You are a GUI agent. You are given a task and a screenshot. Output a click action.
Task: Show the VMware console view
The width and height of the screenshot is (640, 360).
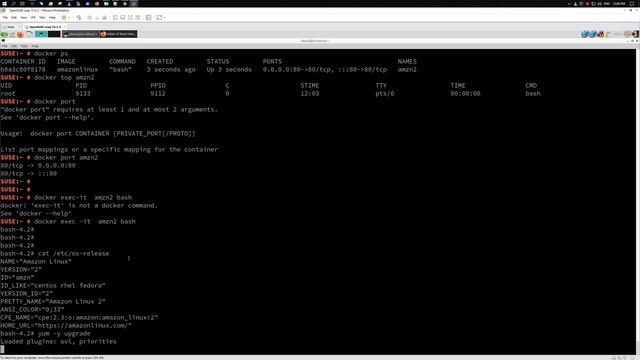[149, 18]
